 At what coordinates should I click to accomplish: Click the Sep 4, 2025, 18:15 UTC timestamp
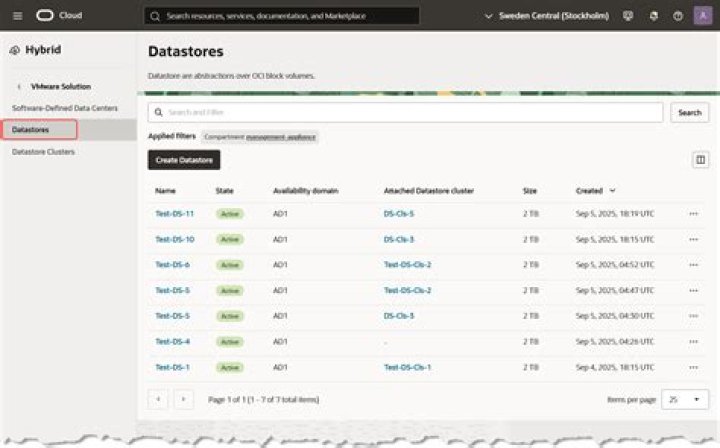[615, 367]
